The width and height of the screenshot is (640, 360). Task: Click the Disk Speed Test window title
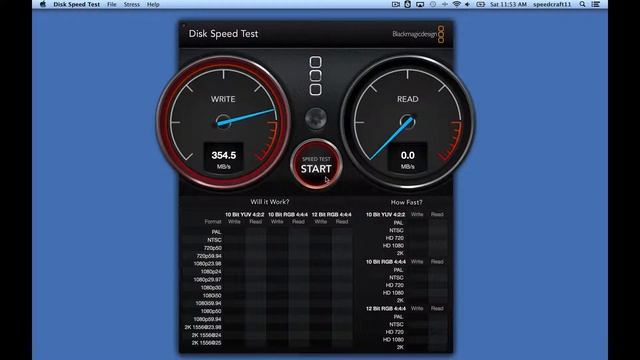tap(223, 33)
